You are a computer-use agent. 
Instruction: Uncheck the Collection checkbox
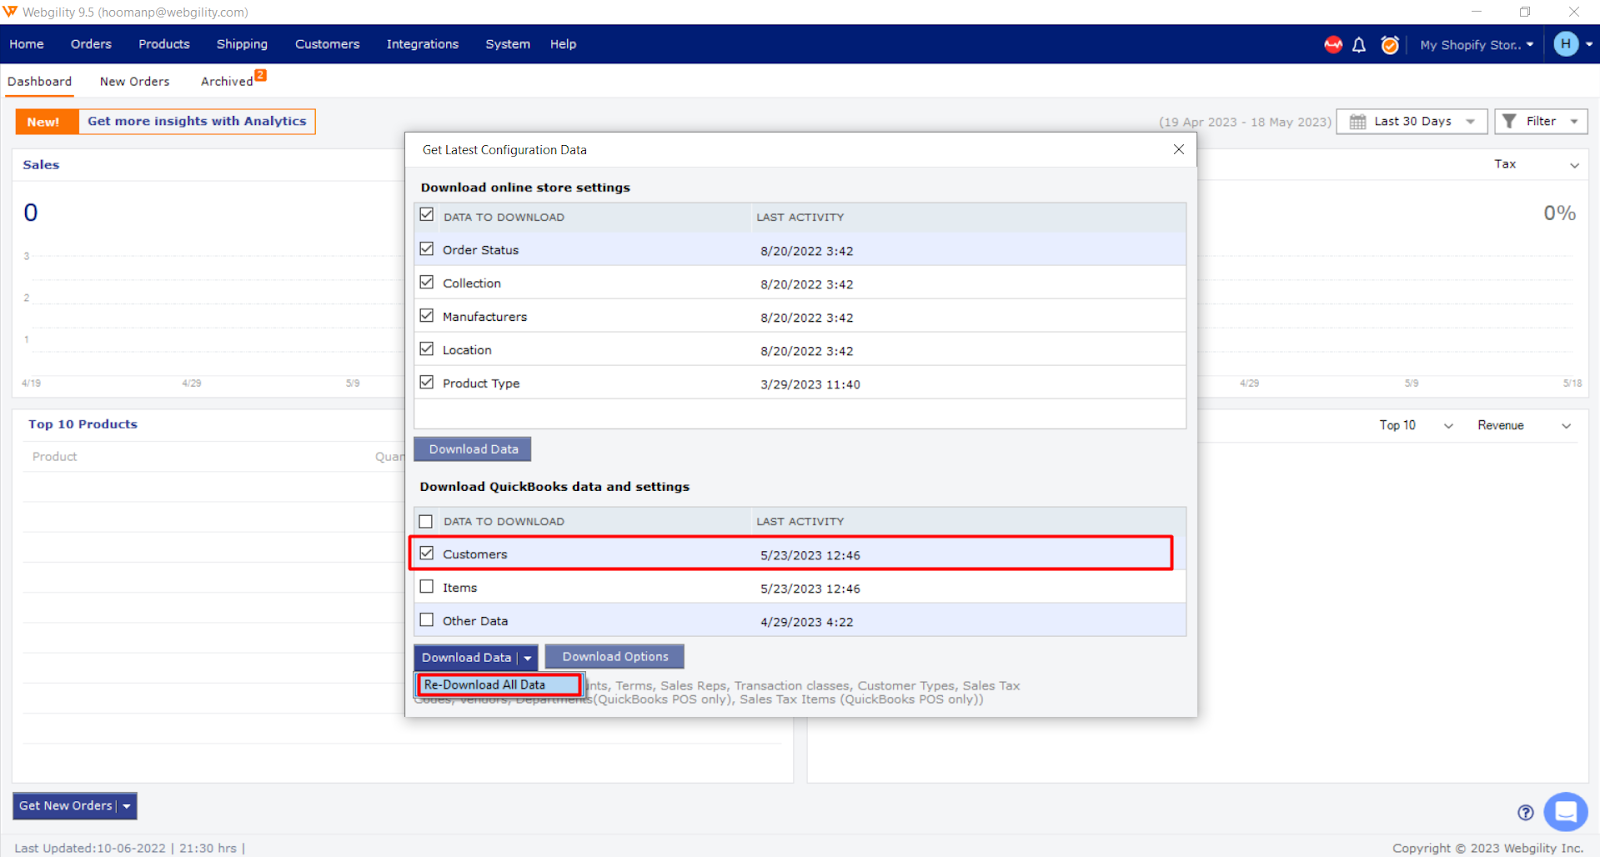tap(427, 282)
